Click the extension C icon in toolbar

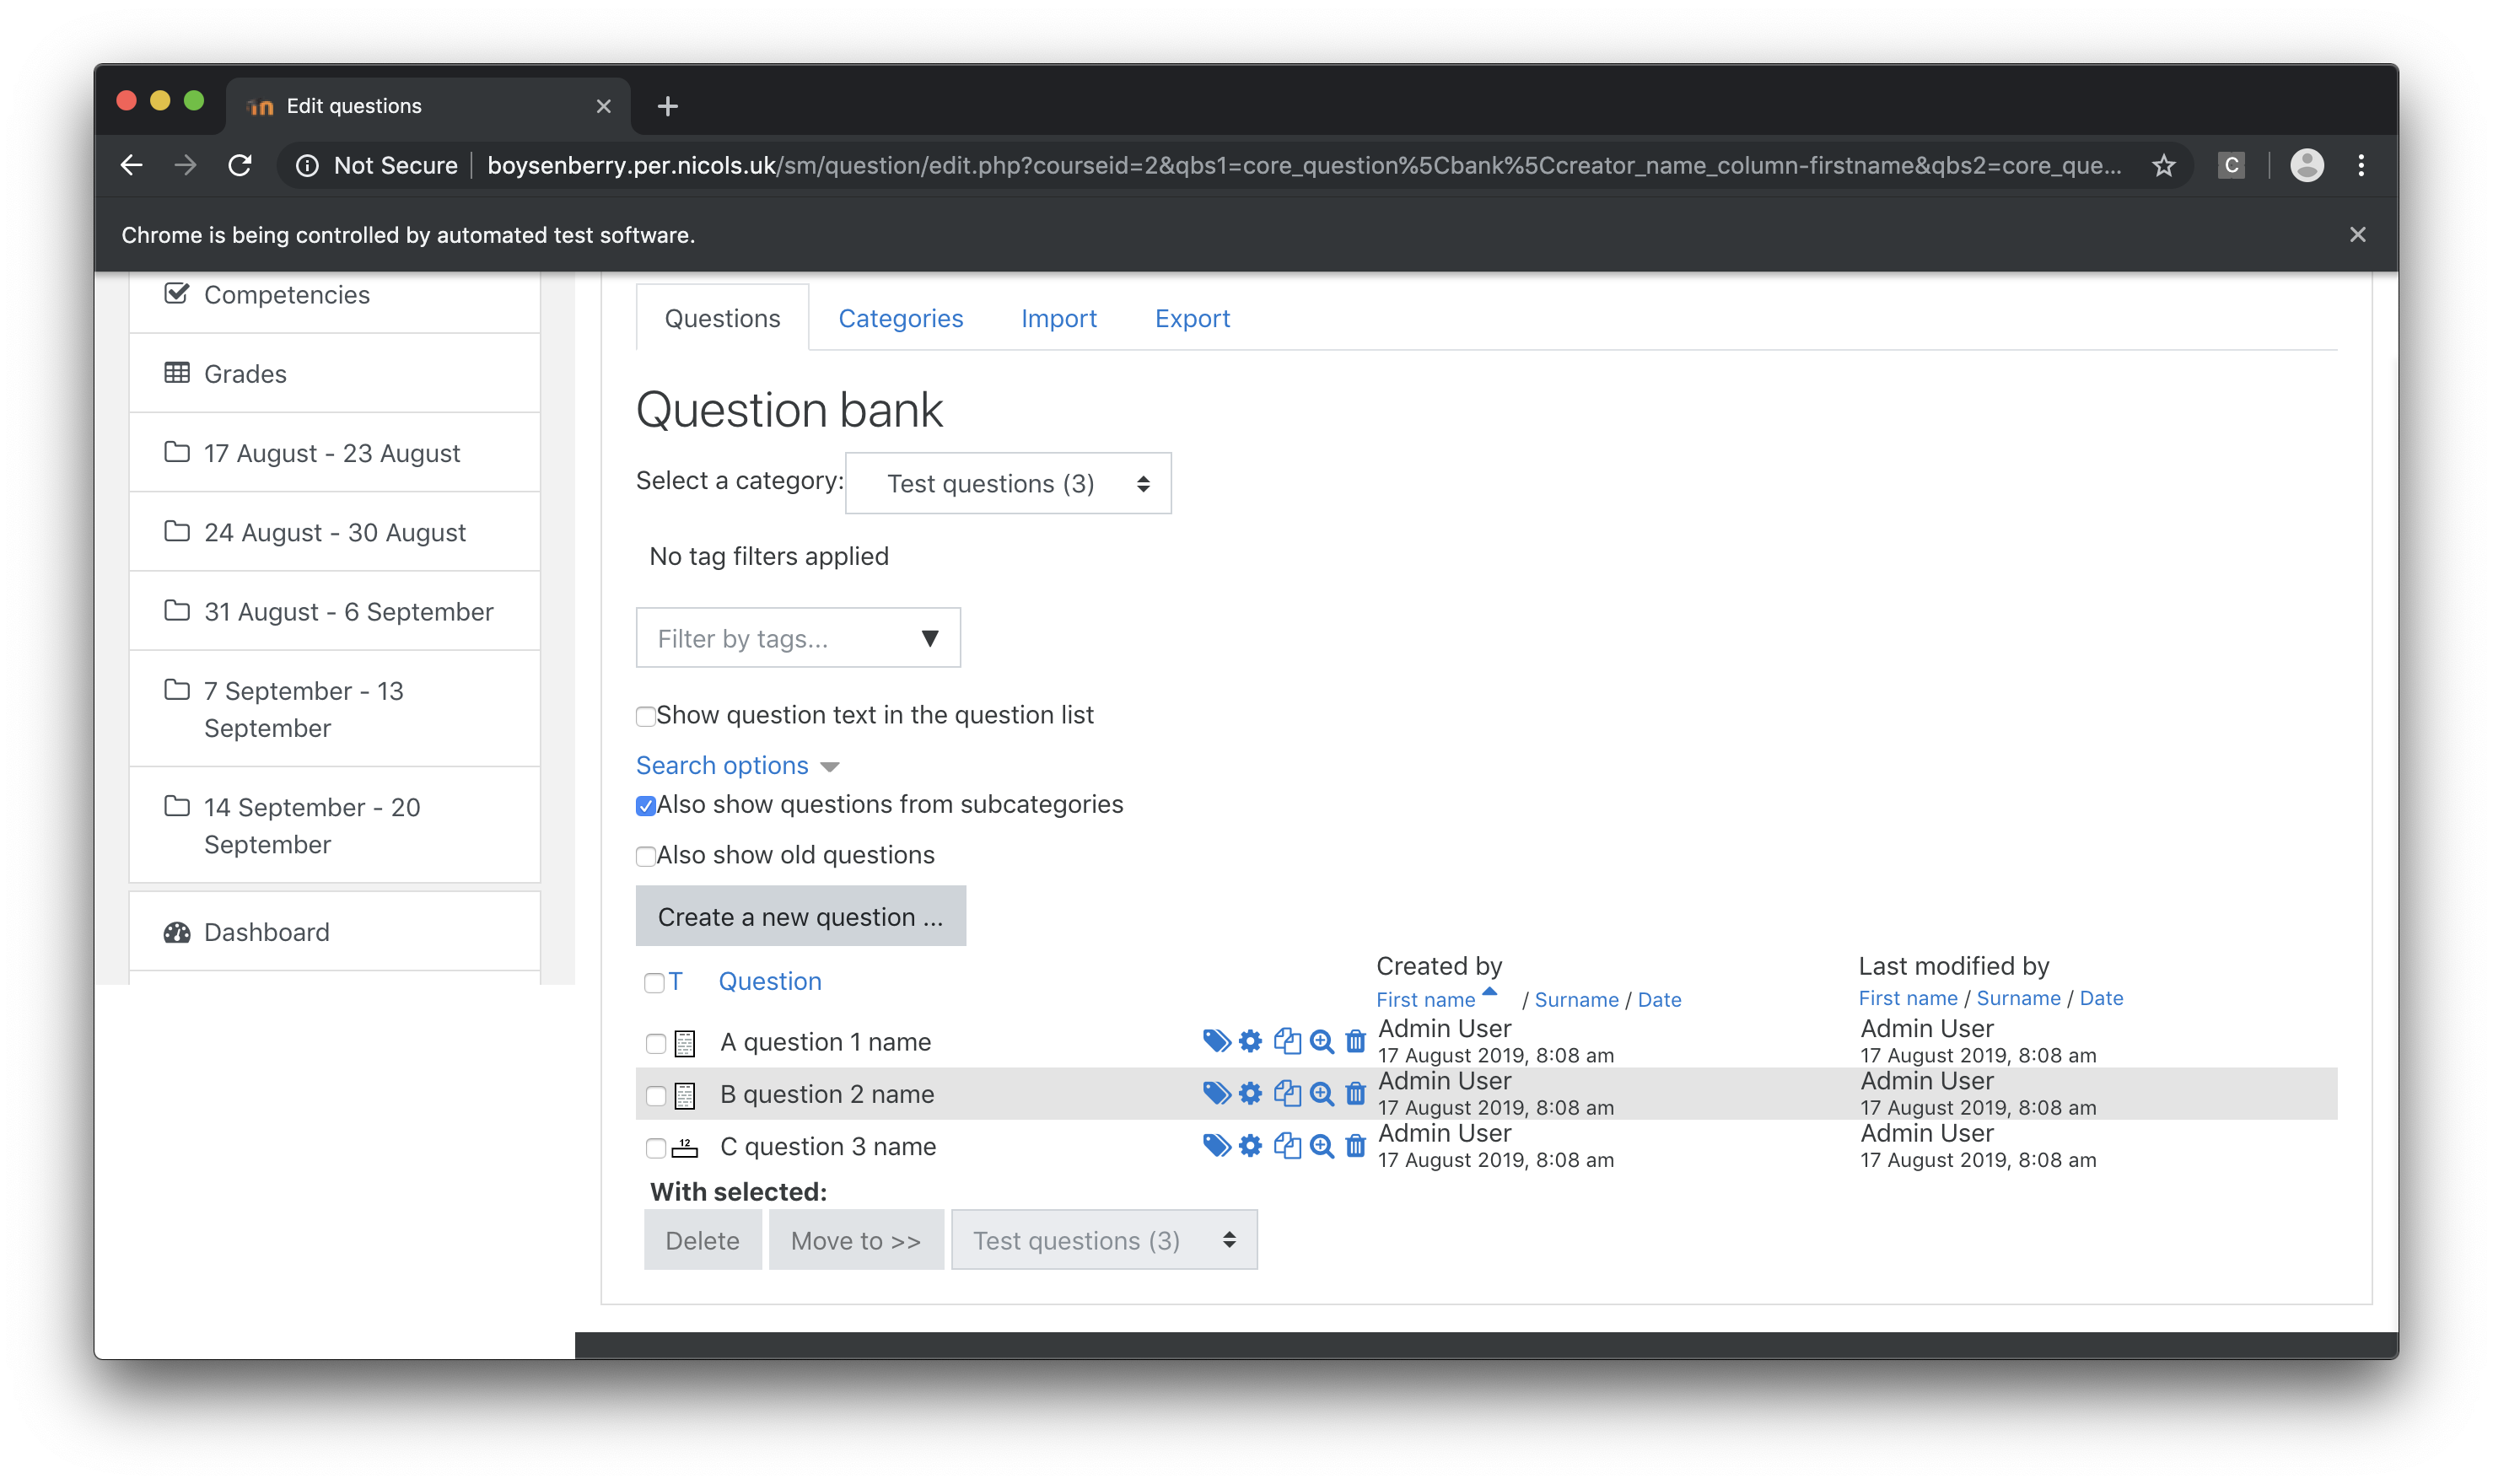pos(2231,165)
